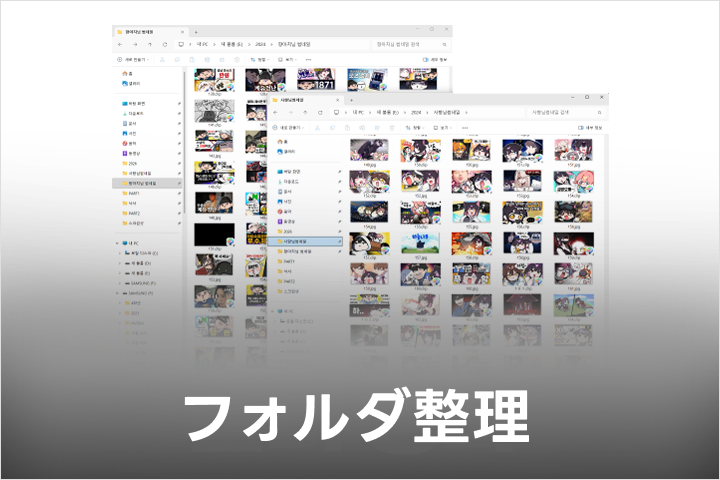Expand chevron after 내 PC in rear breadcrumb
This screenshot has width=720, height=480.
coord(214,45)
